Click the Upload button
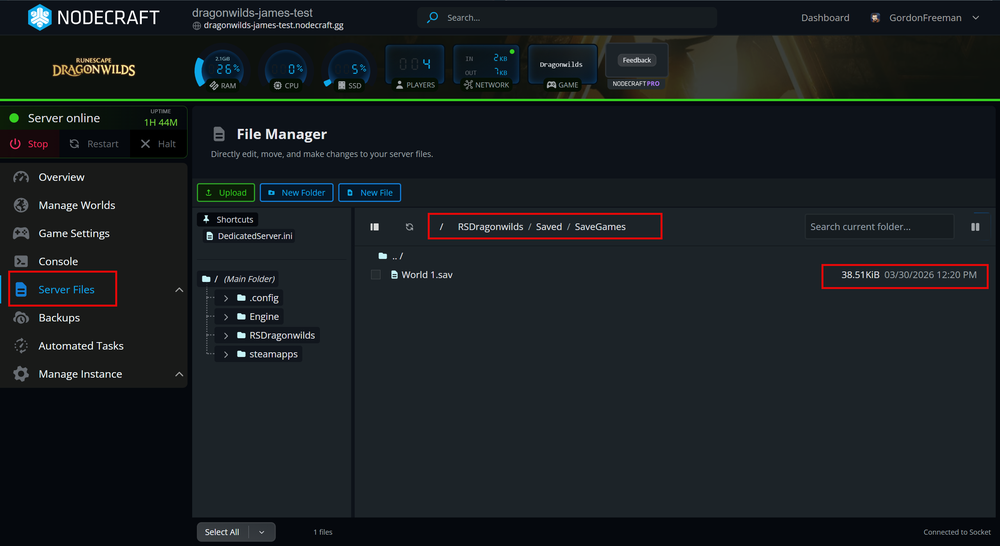1000x546 pixels. (x=226, y=193)
